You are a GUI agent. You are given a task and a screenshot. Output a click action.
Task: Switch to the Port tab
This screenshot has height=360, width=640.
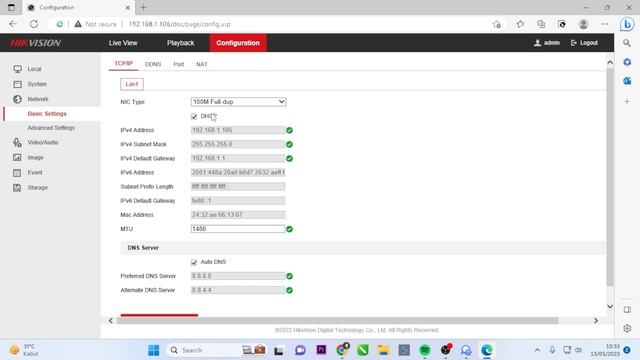pyautogui.click(x=178, y=64)
